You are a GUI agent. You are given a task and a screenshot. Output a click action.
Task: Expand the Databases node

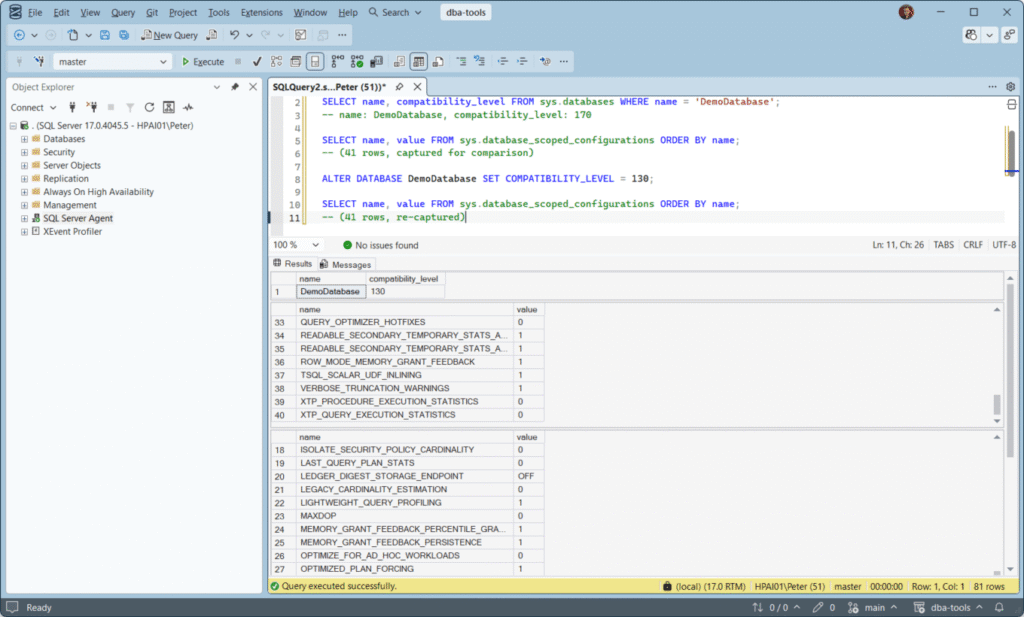(24, 139)
